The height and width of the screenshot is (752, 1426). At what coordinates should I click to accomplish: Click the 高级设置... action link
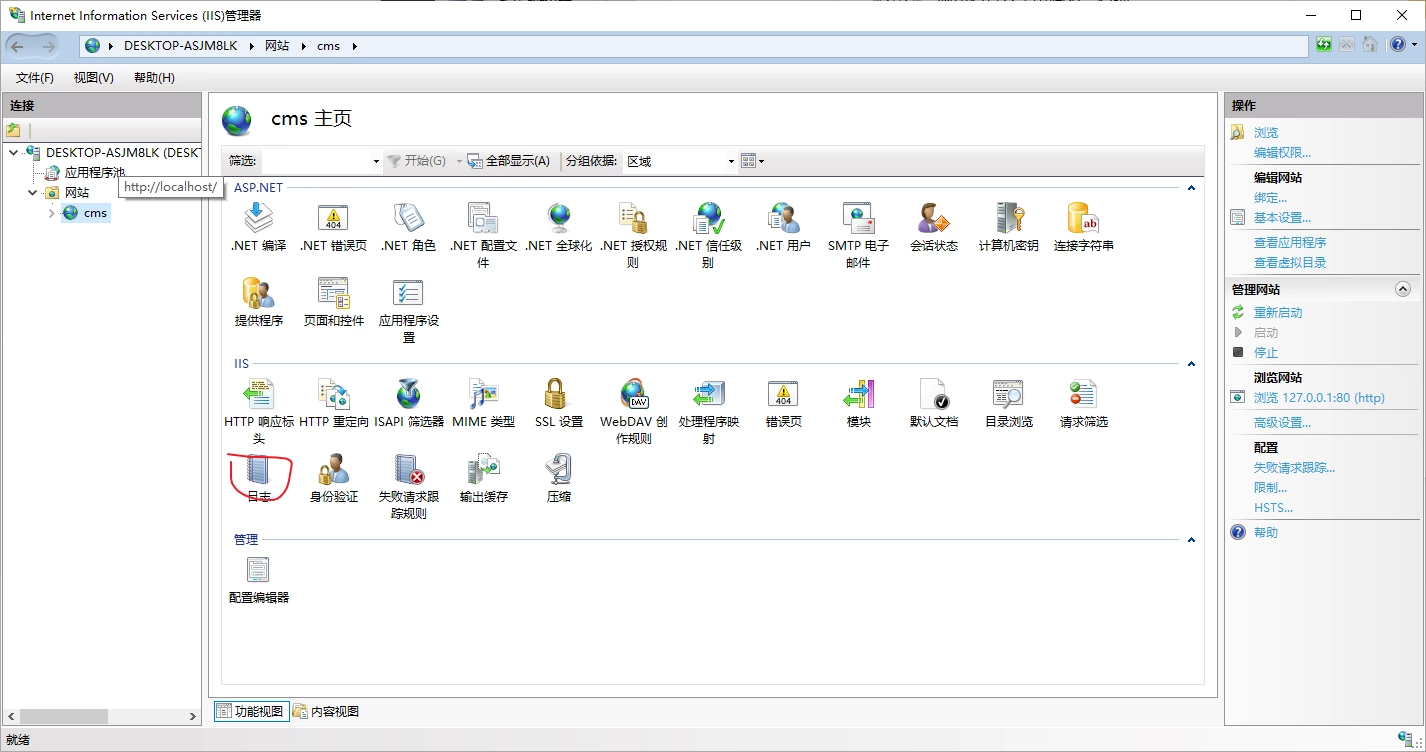[x=1282, y=422]
